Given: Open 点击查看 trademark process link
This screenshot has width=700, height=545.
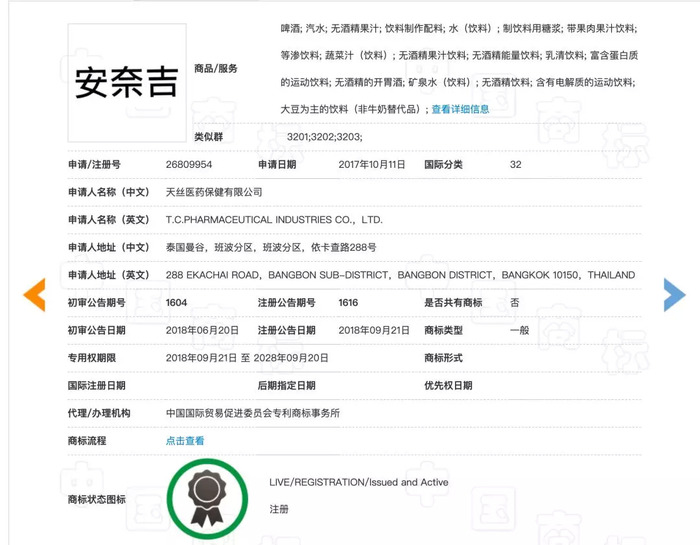Looking at the screenshot, I should (x=185, y=441).
